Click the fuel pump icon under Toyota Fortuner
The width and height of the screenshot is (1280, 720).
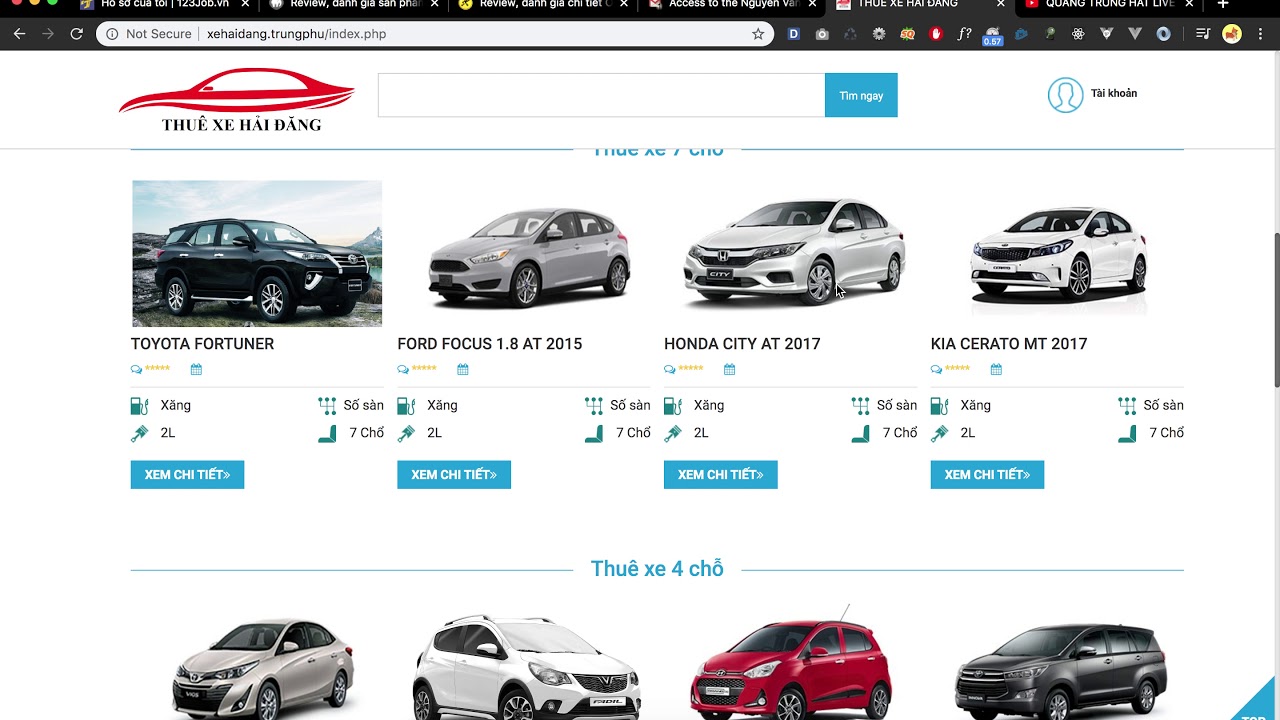coord(139,405)
